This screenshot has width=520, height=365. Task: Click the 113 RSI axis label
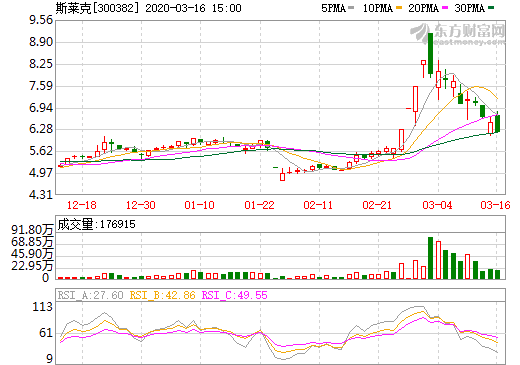[x=43, y=307]
